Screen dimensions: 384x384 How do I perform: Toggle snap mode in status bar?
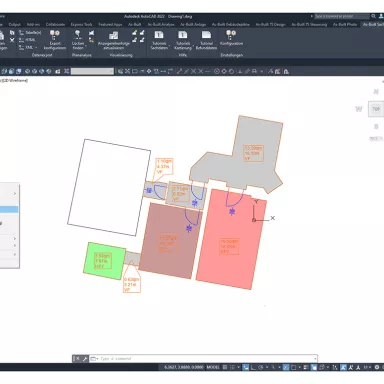click(232, 367)
